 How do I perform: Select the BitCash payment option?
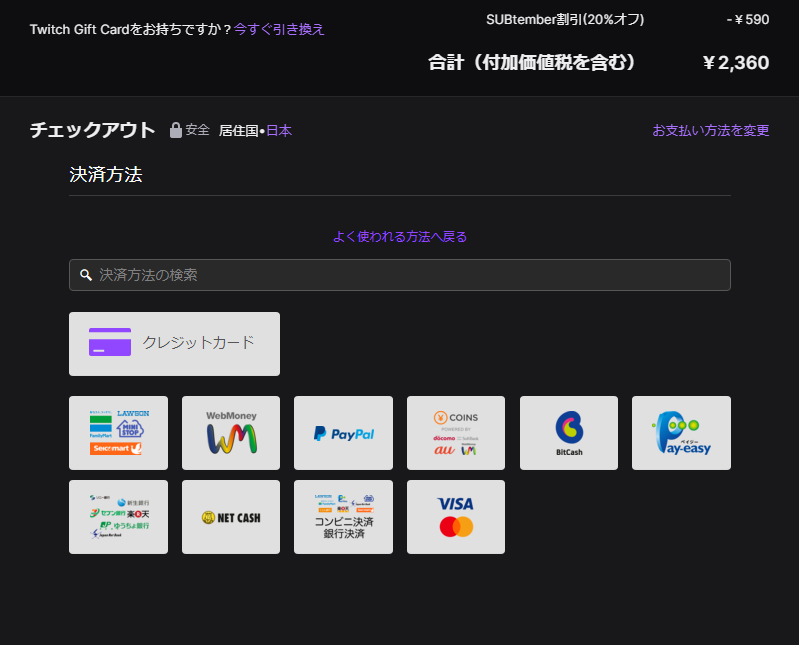coord(569,433)
